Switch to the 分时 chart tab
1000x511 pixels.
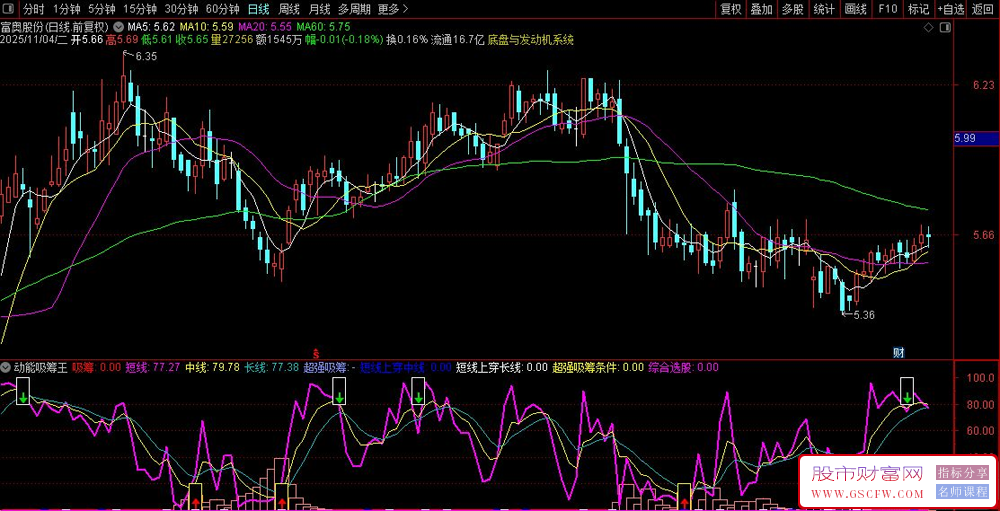(x=34, y=9)
